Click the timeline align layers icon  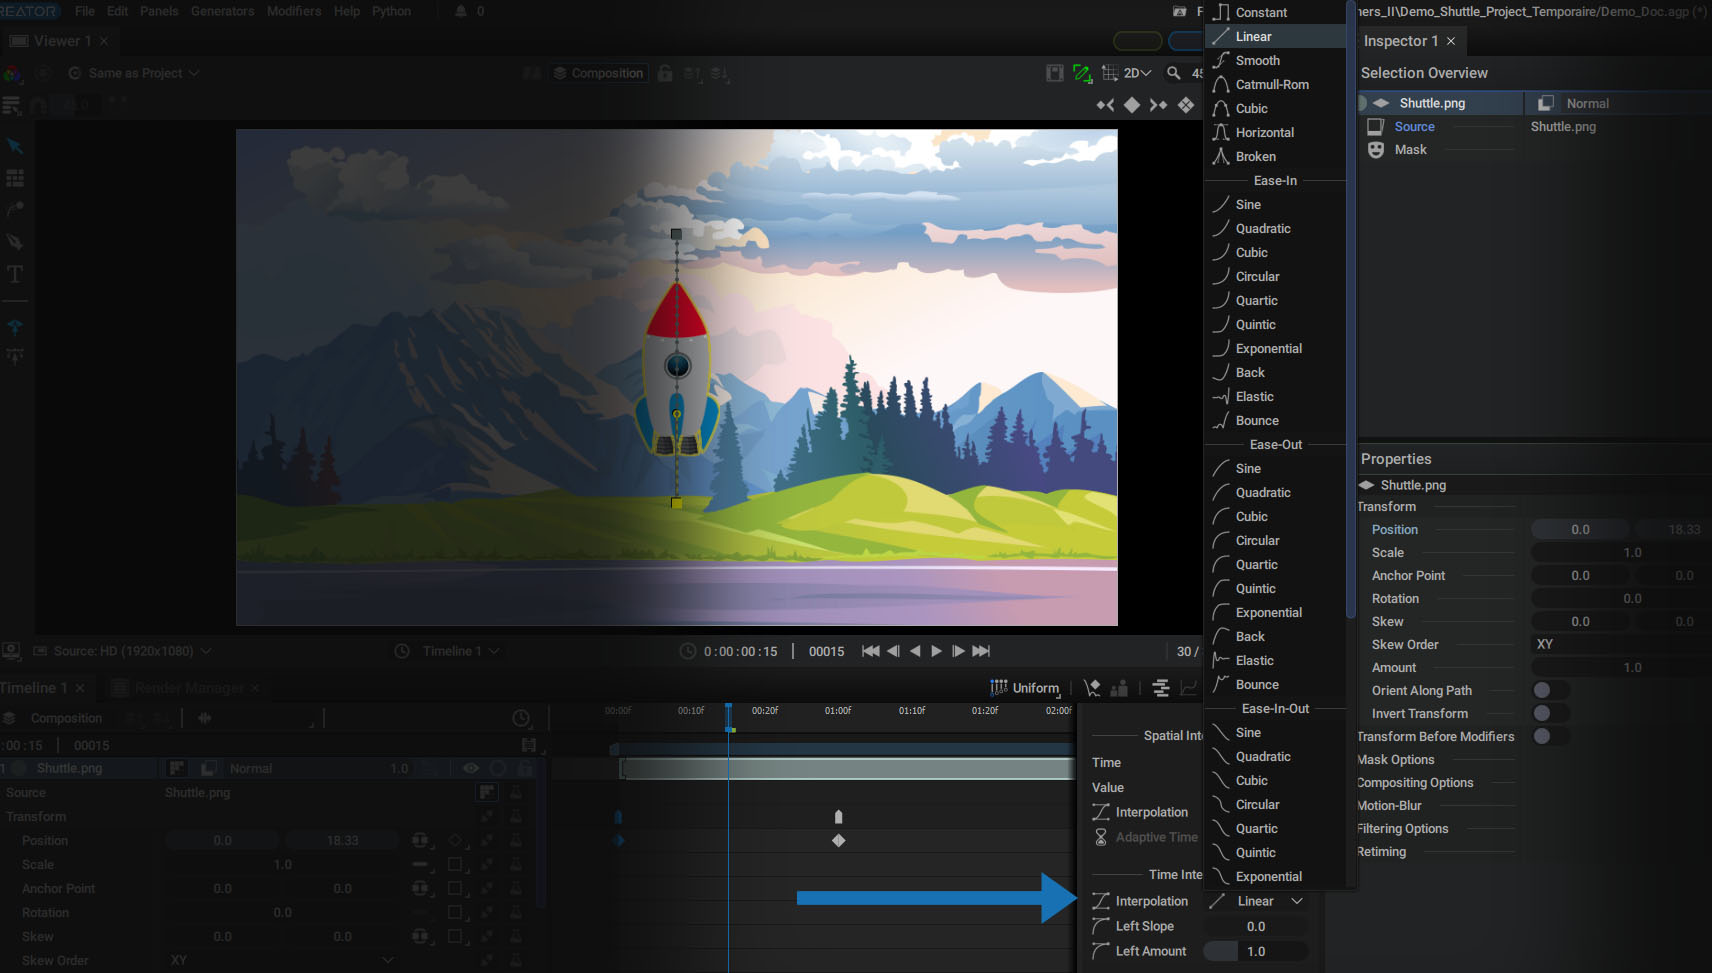pyautogui.click(x=1160, y=688)
